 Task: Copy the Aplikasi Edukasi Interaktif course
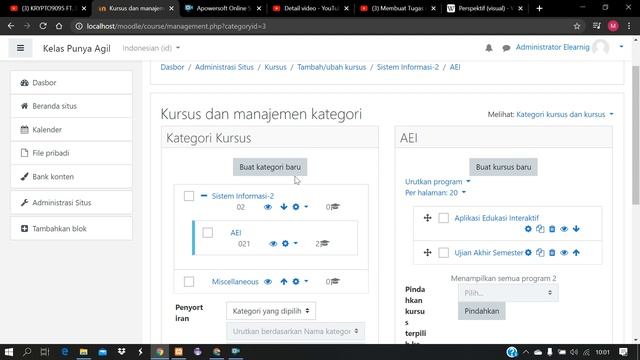(x=540, y=229)
